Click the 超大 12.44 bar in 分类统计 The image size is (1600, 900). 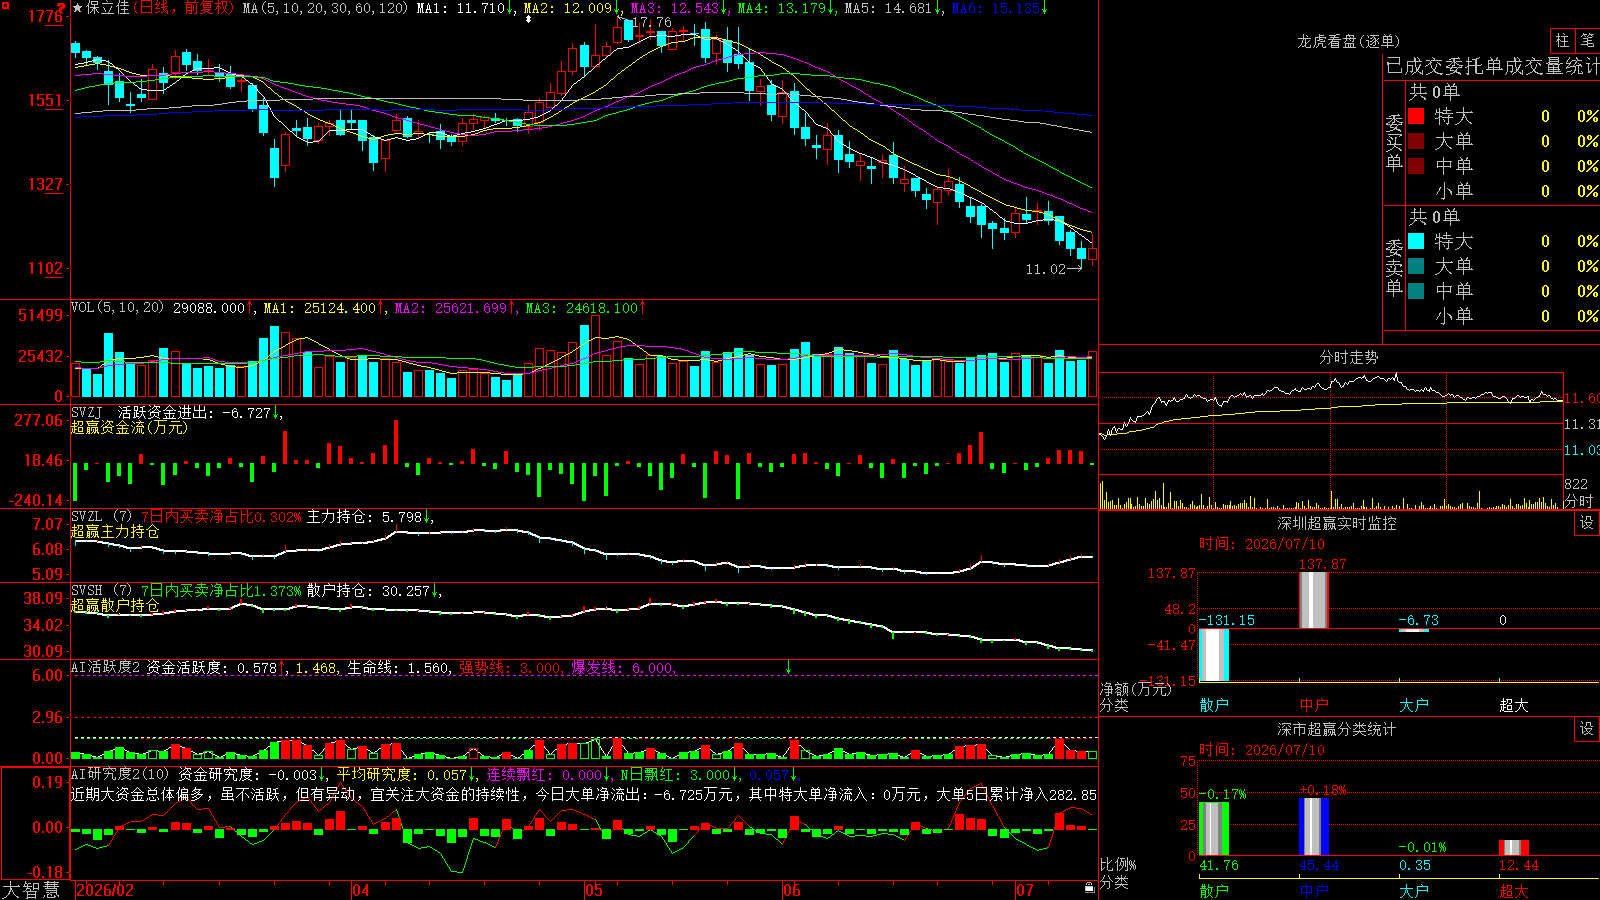tap(1514, 848)
